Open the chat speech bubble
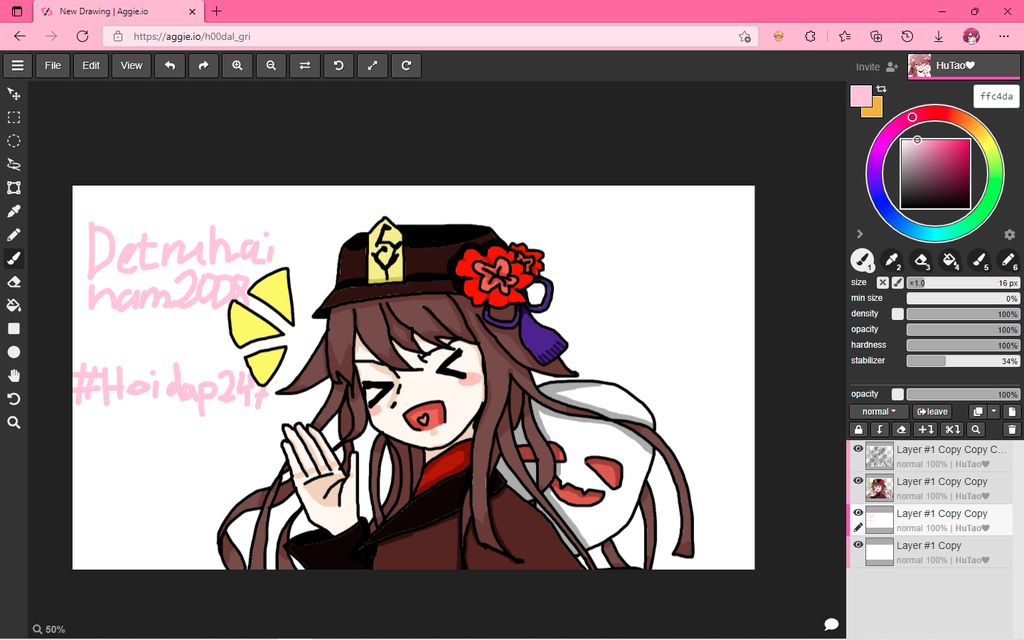Viewport: 1024px width, 640px height. pyautogui.click(x=831, y=624)
